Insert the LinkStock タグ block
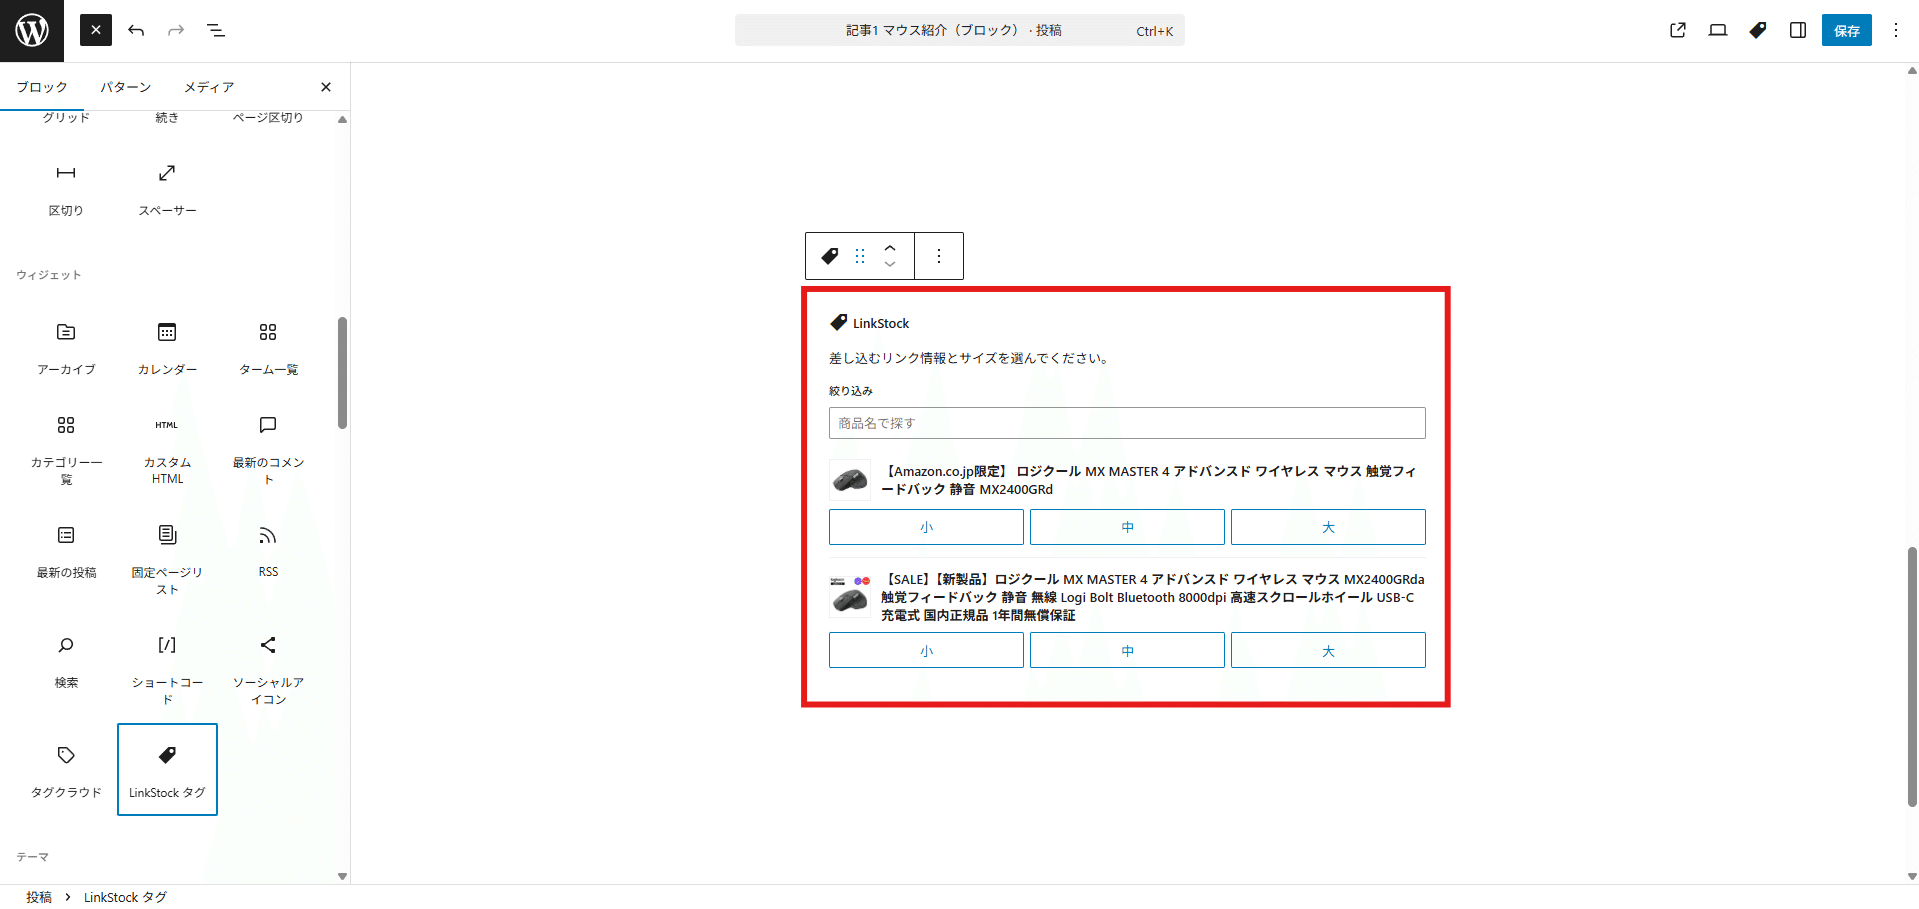The image size is (1919, 909). pyautogui.click(x=167, y=770)
